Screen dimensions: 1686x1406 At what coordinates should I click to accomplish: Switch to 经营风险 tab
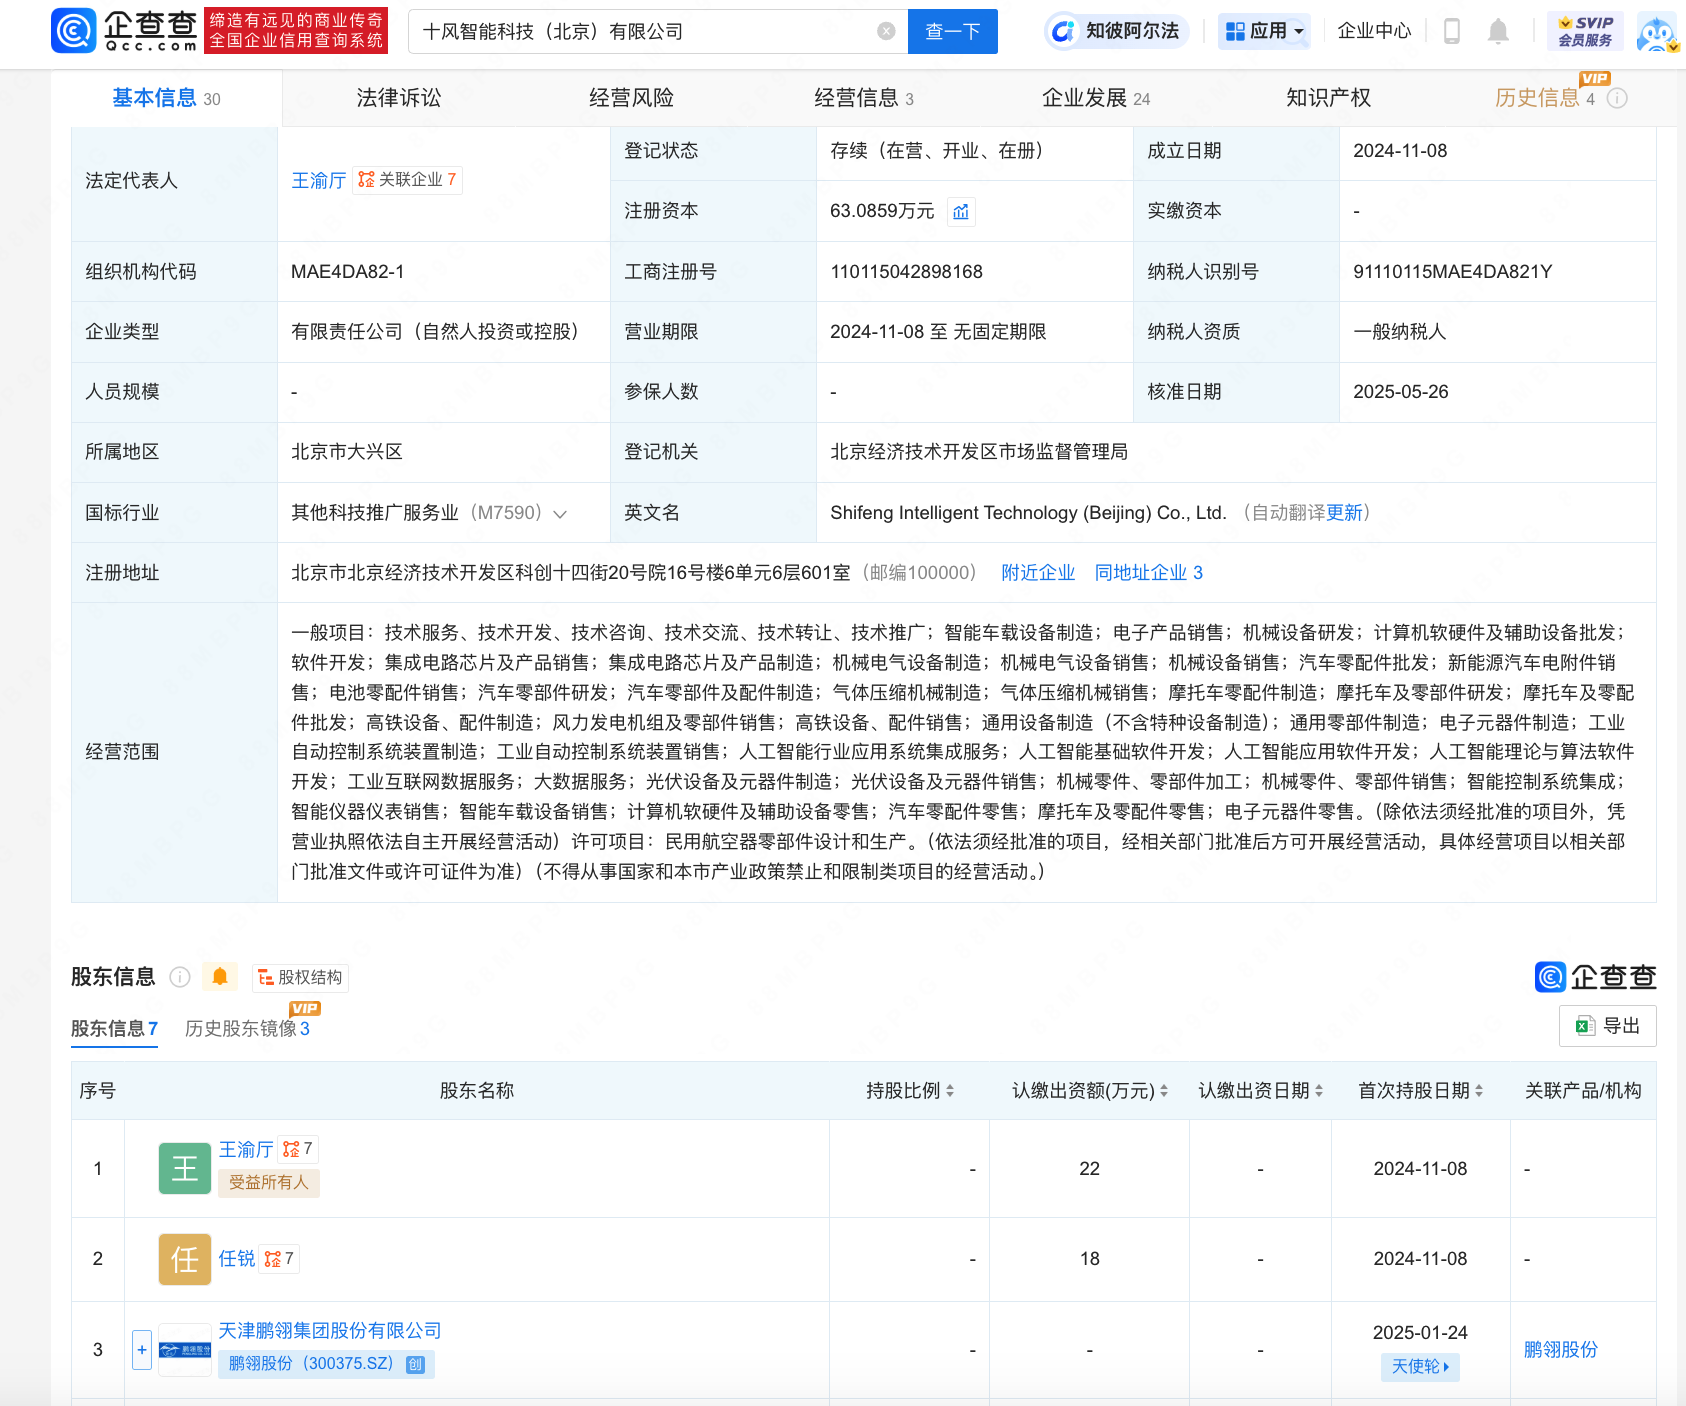(631, 98)
